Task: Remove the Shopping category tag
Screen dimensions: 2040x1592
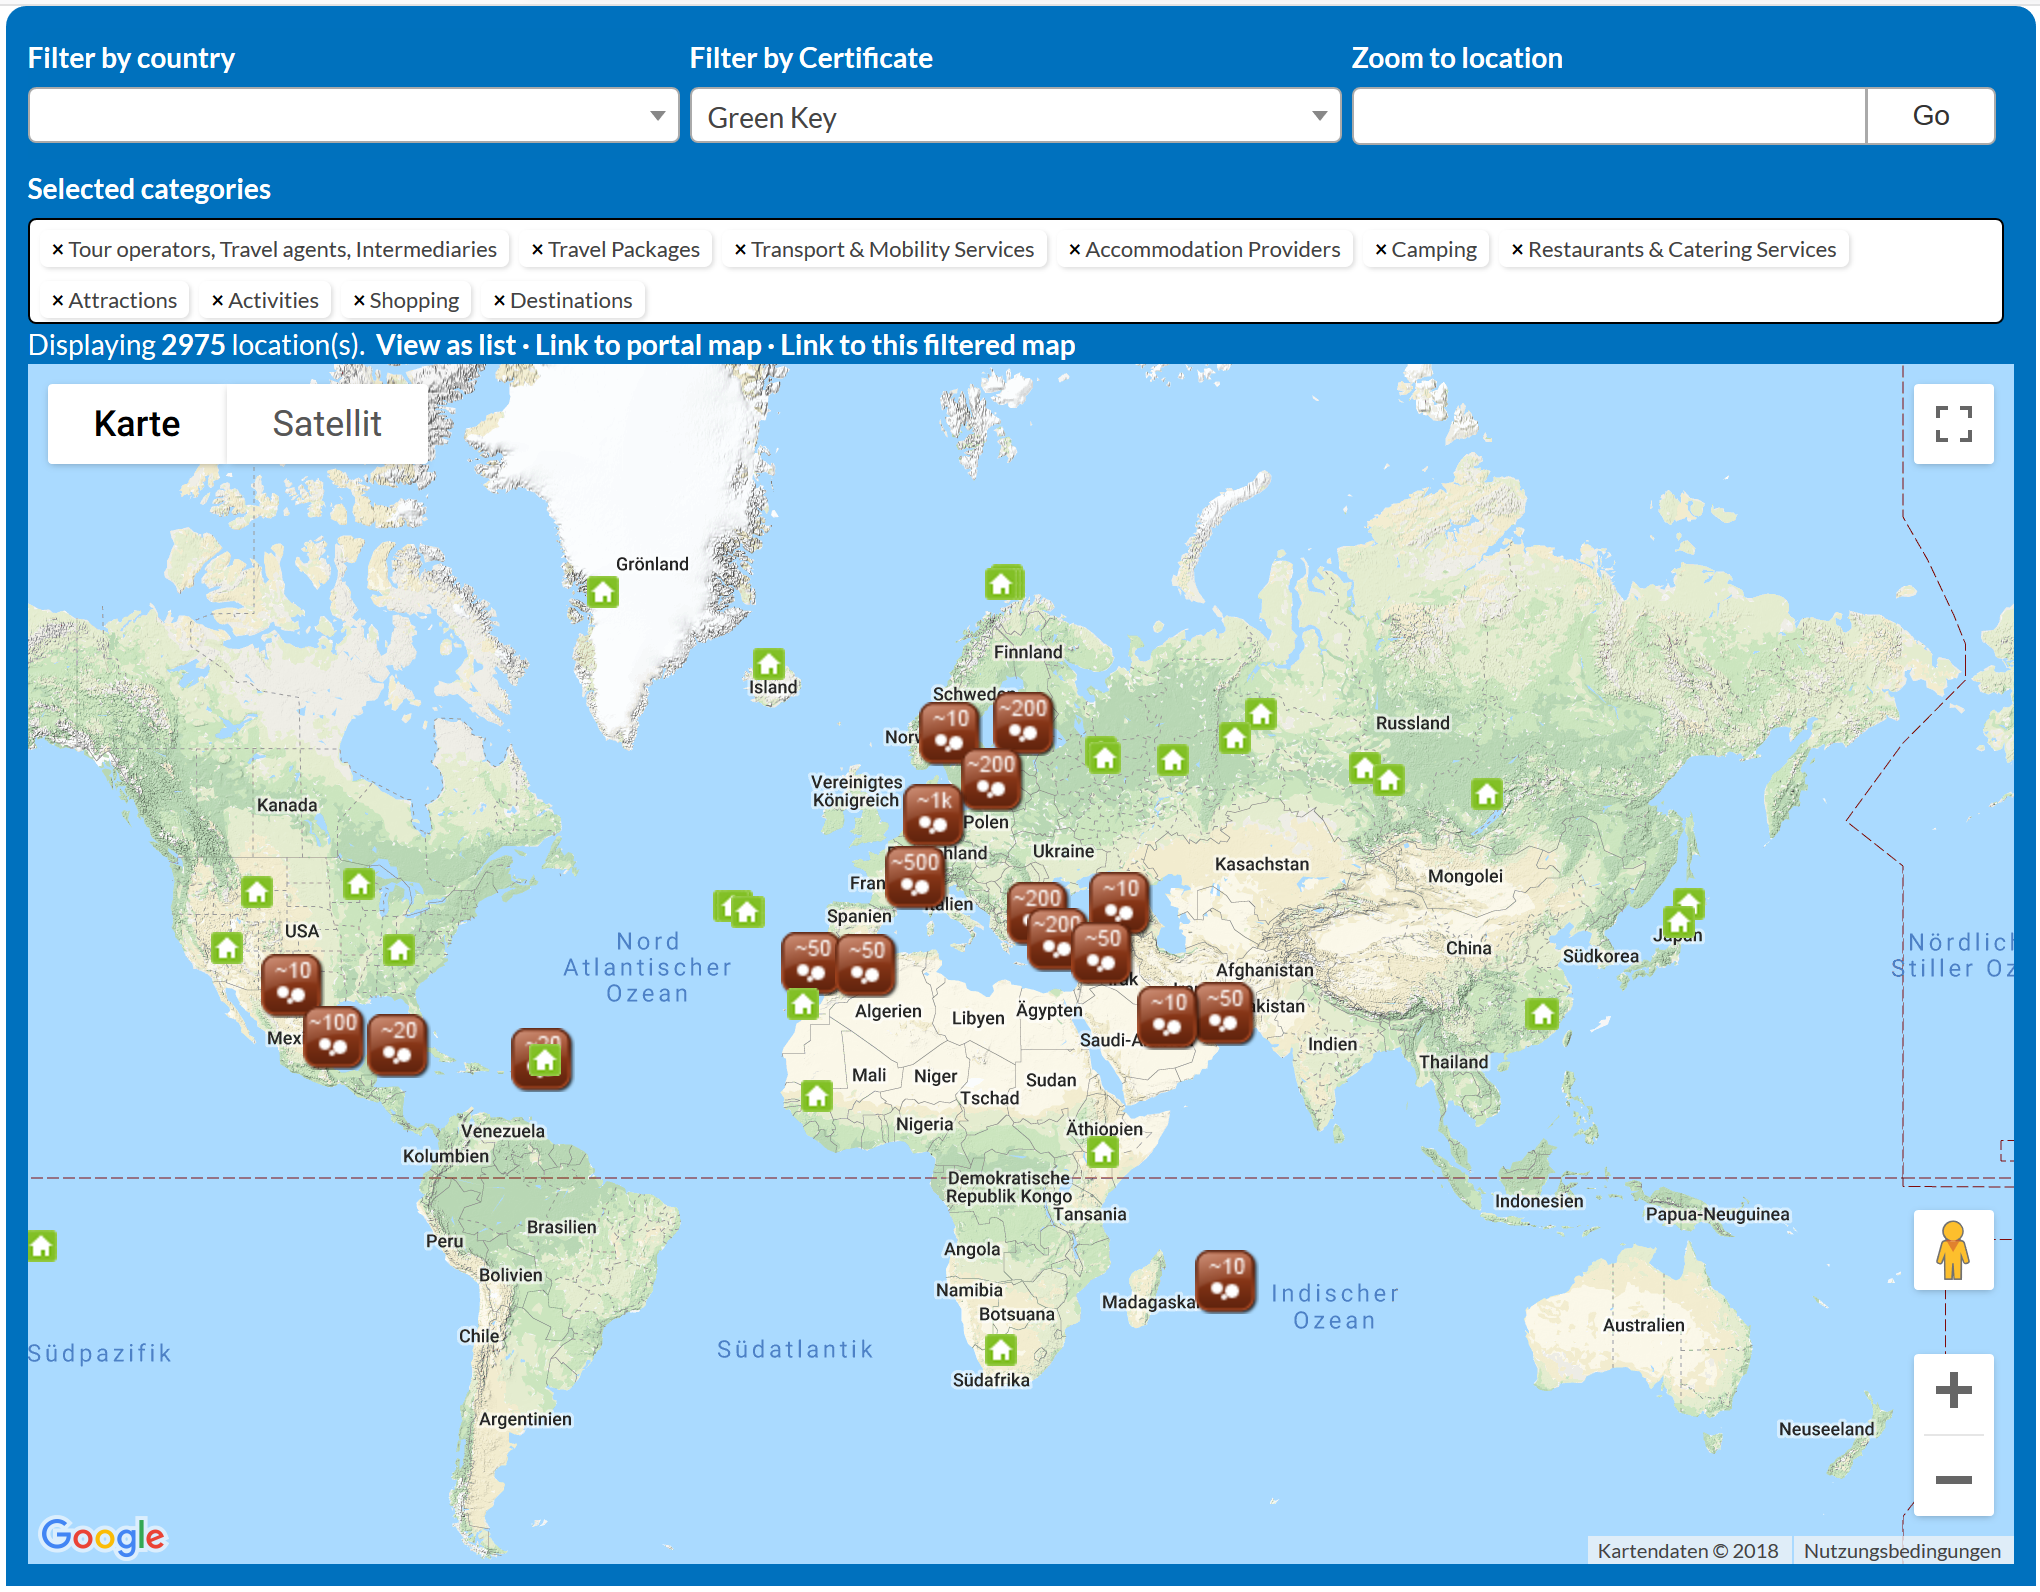Action: (x=359, y=301)
